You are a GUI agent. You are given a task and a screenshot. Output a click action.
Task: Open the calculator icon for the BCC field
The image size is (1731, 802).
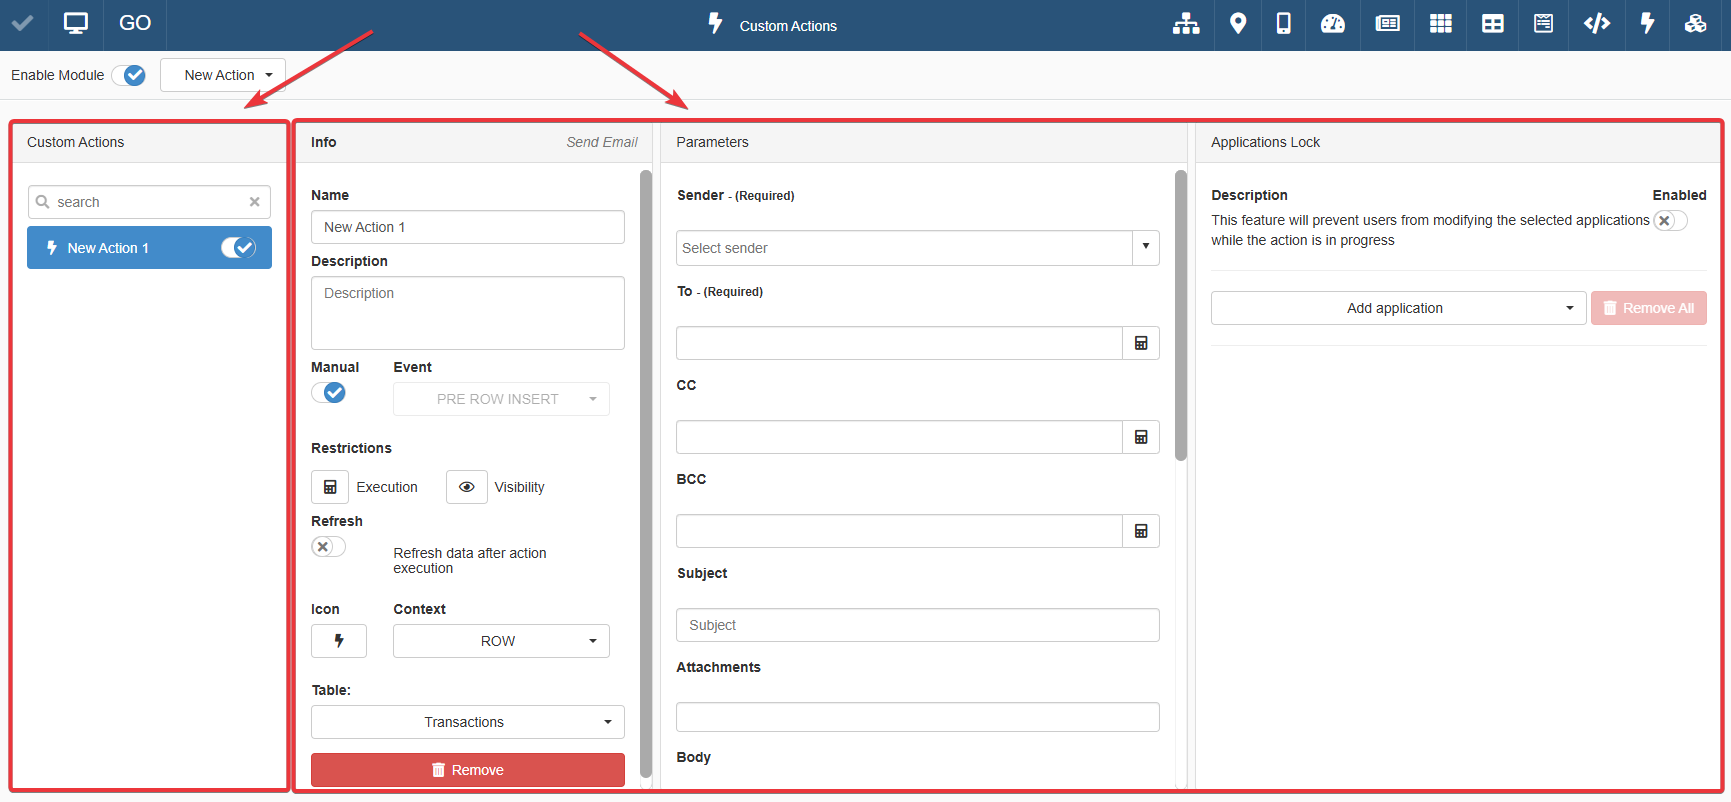click(x=1141, y=531)
